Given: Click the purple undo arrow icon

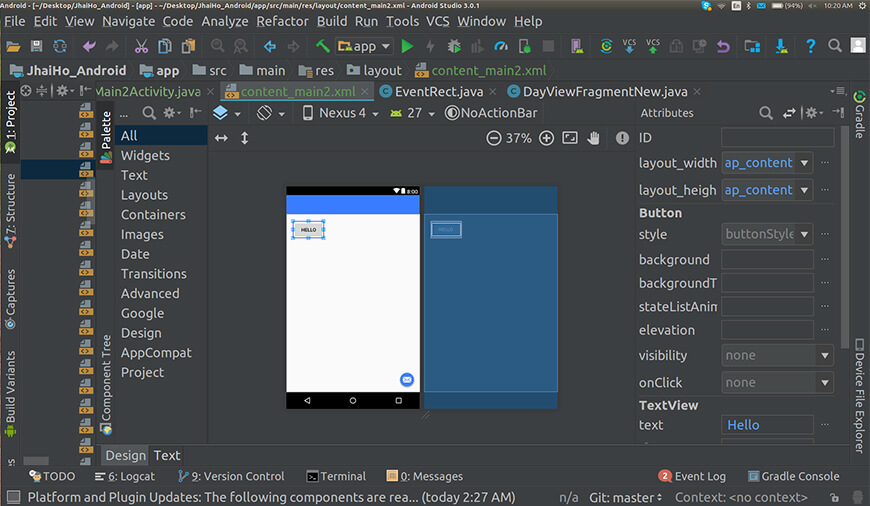Looking at the screenshot, I should (x=89, y=46).
